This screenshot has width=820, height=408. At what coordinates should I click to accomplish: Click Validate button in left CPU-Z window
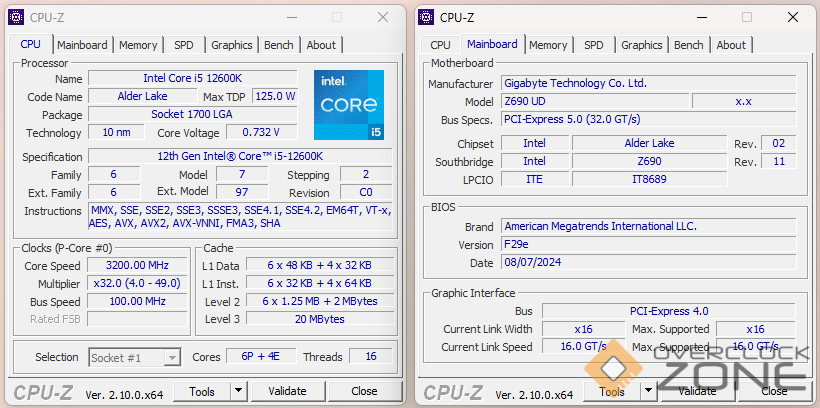pos(287,391)
